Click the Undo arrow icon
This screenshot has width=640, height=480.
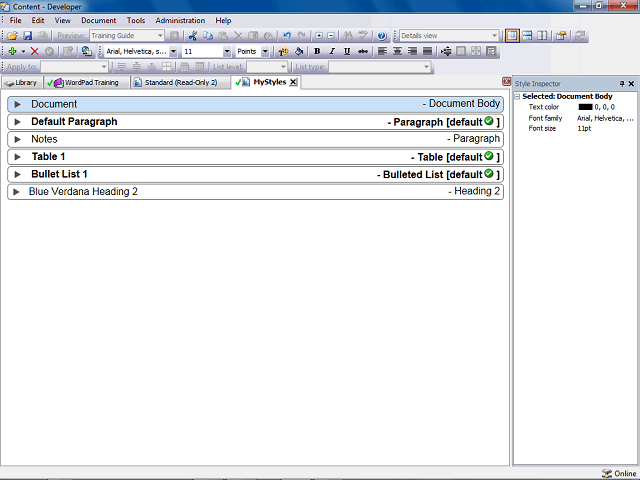click(x=287, y=36)
